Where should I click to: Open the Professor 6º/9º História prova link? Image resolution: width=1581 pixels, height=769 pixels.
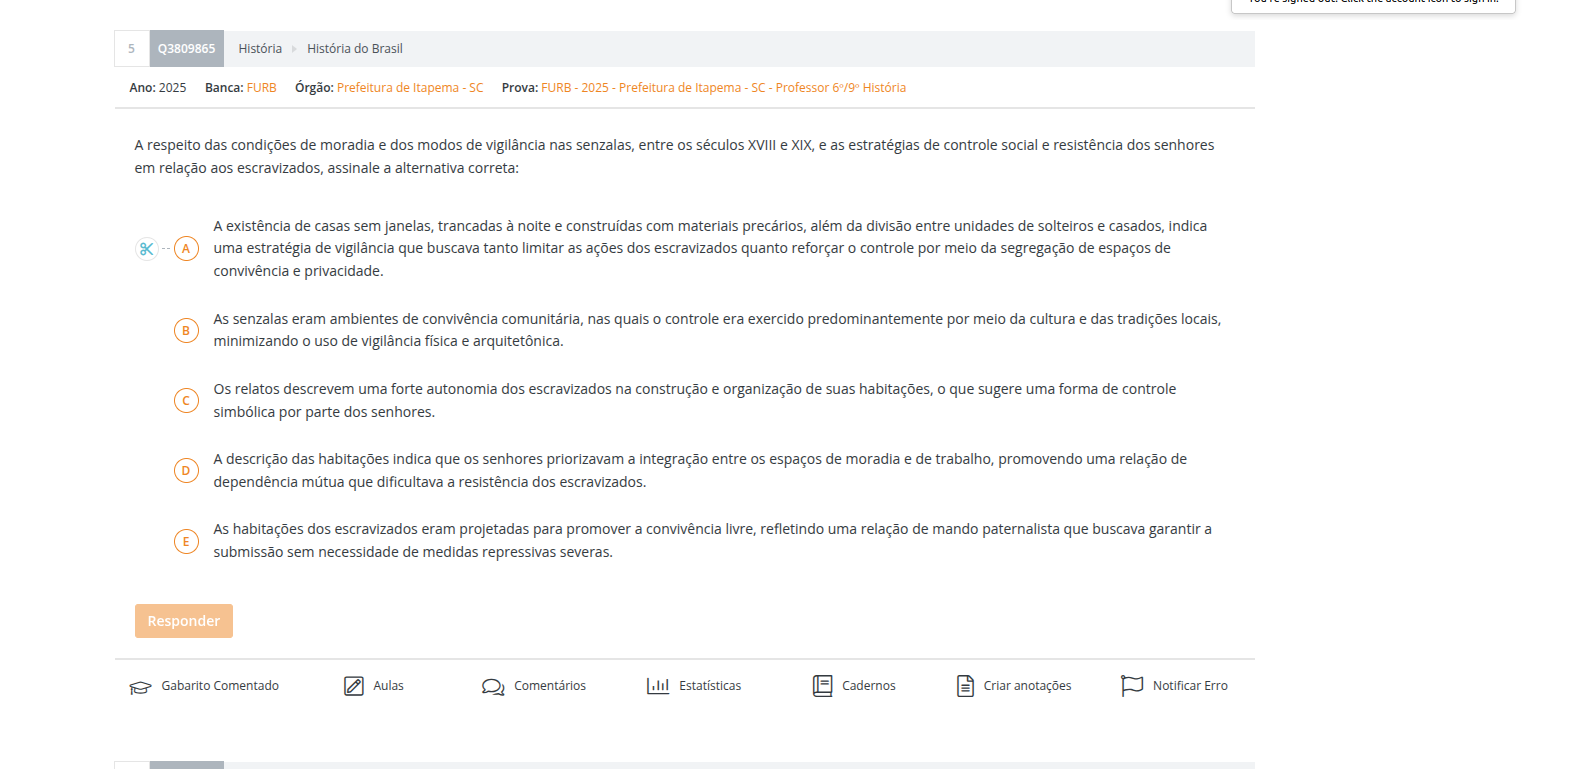point(723,88)
